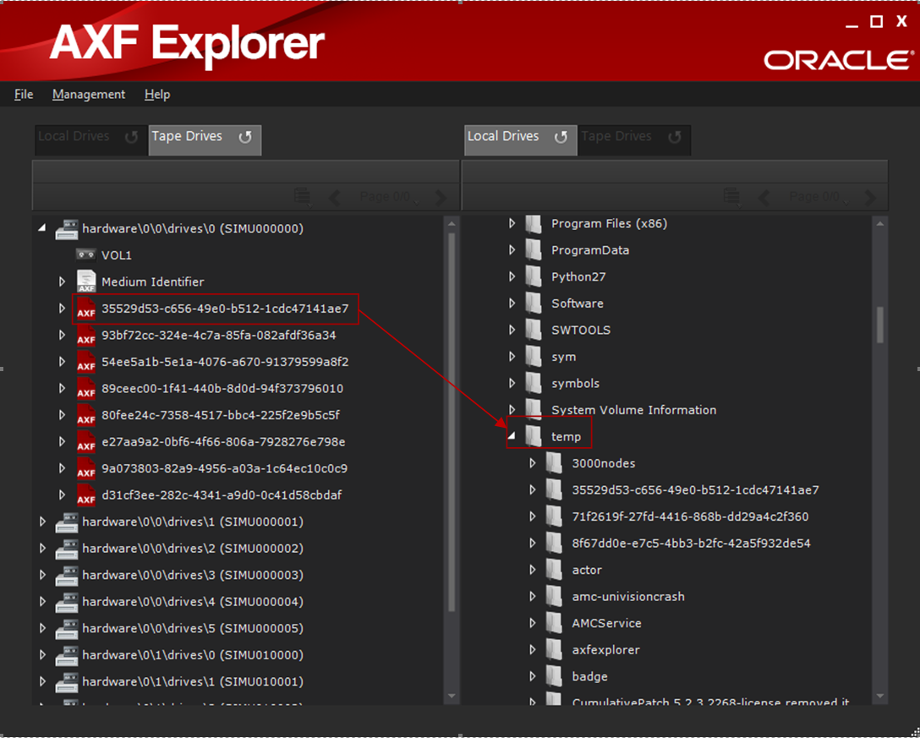The image size is (920, 738).
Task: Expand hardware\0\0\drives\1 (SIMU000001)
Action: 42,522
